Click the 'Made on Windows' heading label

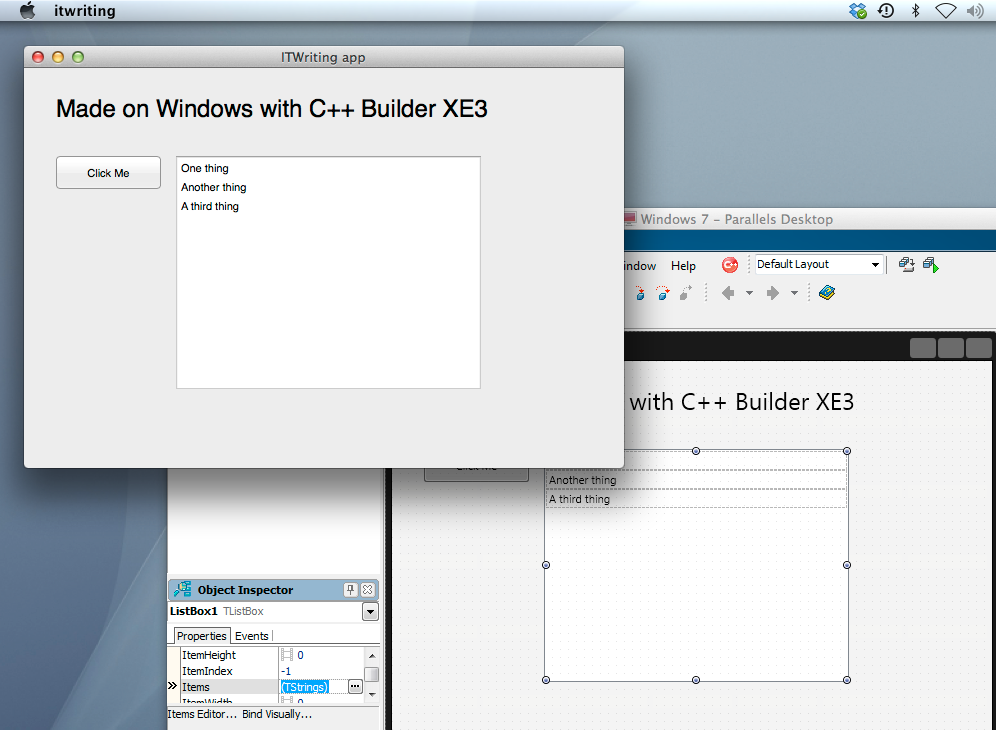(x=271, y=109)
